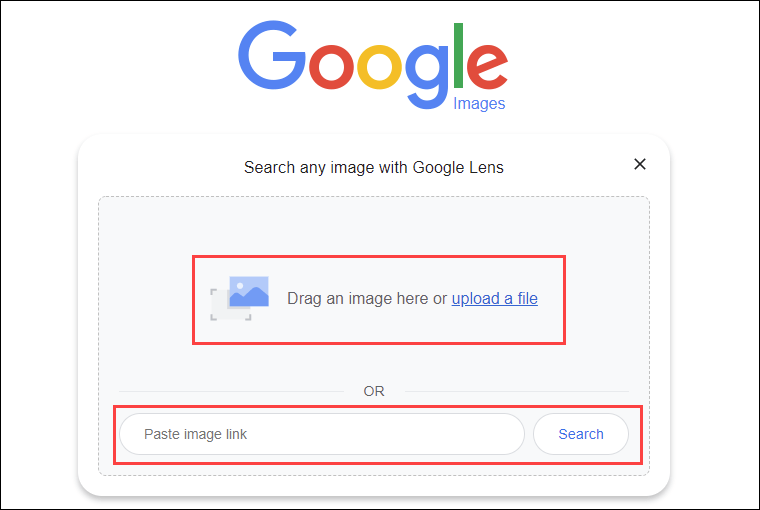Click the gray dashed bracket placeholder icon

point(231,304)
